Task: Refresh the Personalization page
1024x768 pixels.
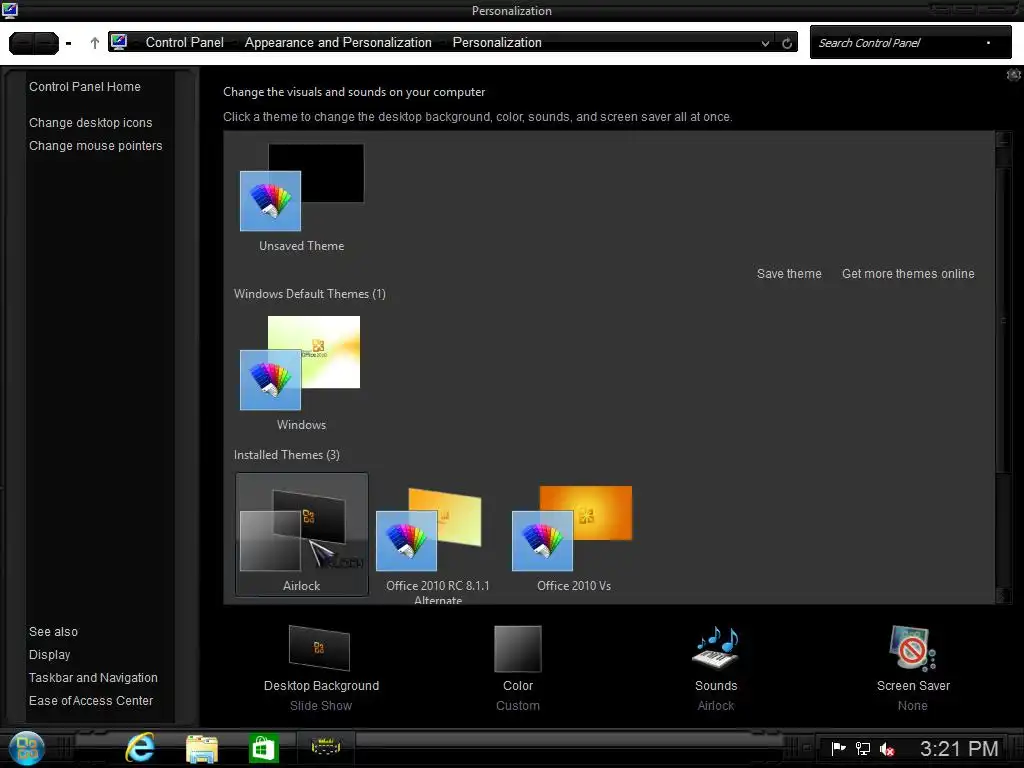Action: click(x=787, y=43)
